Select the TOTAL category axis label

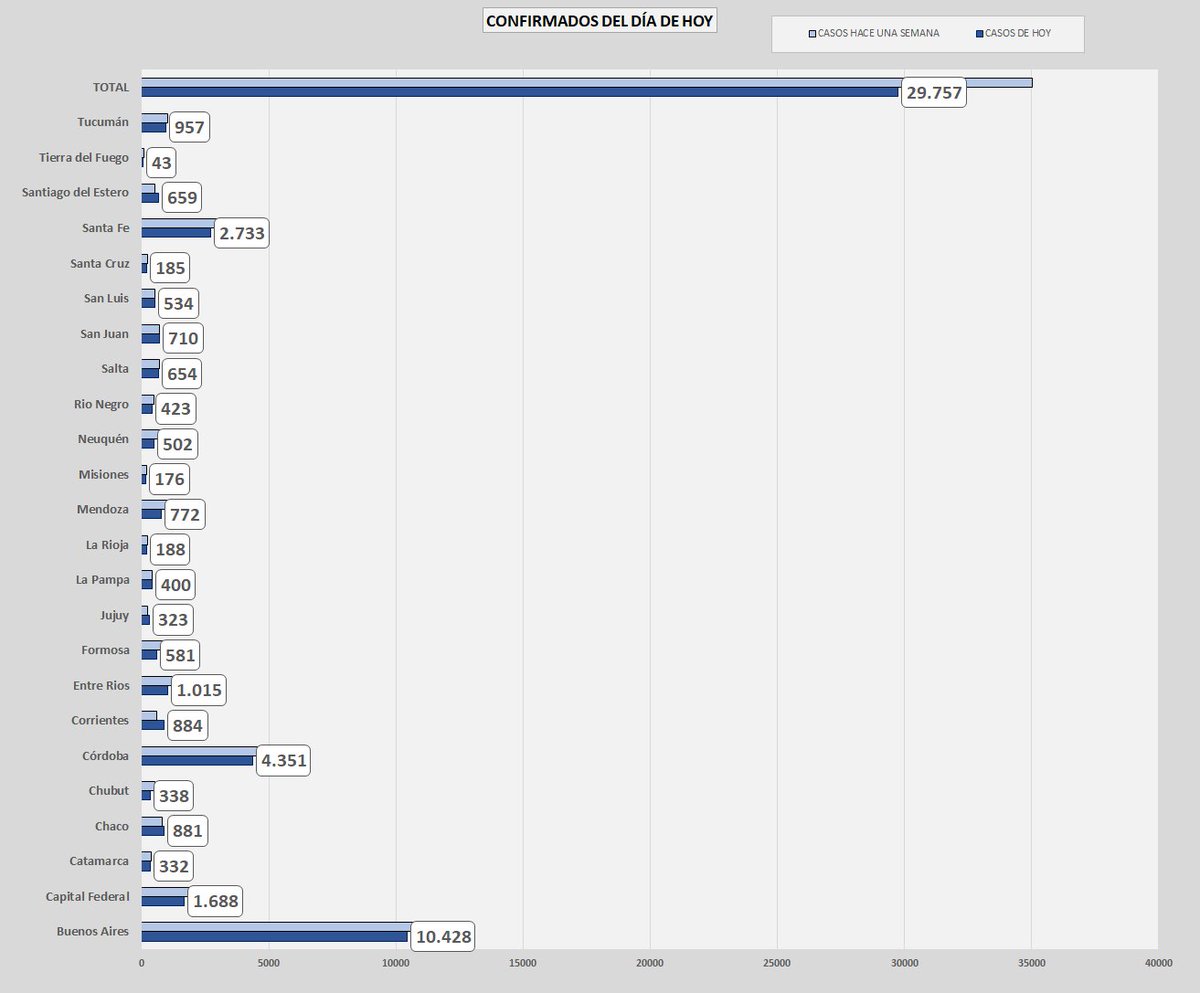tap(111, 87)
